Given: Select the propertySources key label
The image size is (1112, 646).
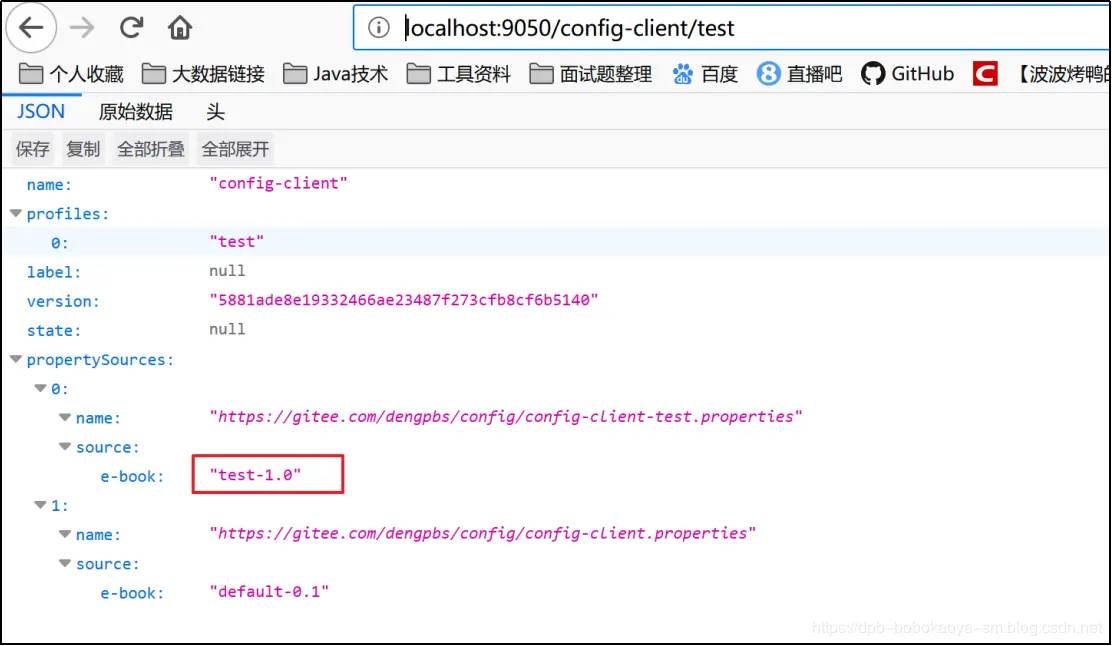Looking at the screenshot, I should pos(100,360).
